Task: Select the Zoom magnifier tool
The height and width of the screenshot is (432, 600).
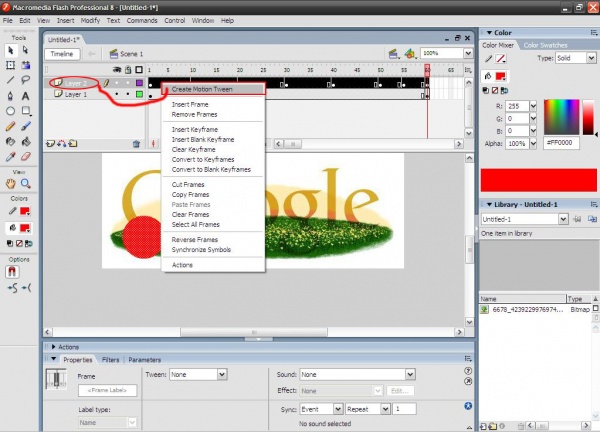Action: click(26, 184)
